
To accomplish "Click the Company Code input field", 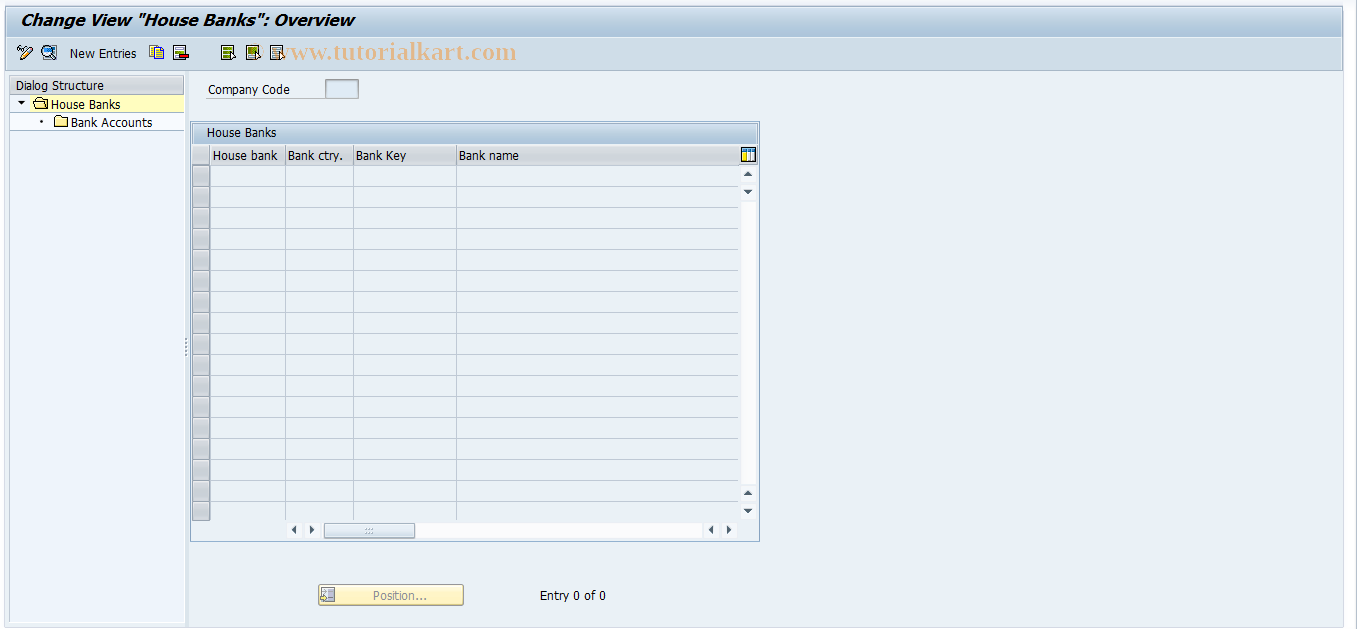I will (x=342, y=89).
